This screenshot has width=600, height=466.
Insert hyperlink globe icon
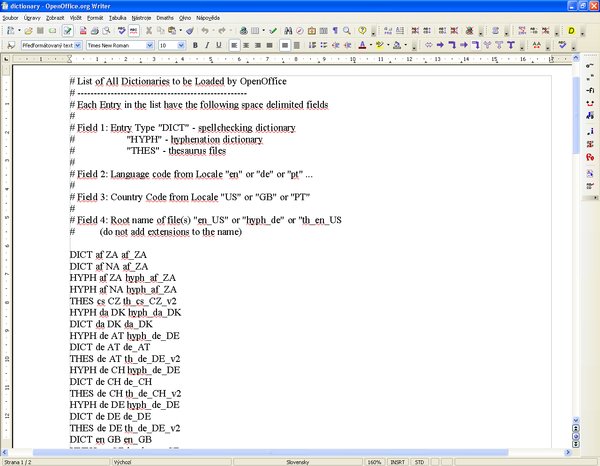243,31
